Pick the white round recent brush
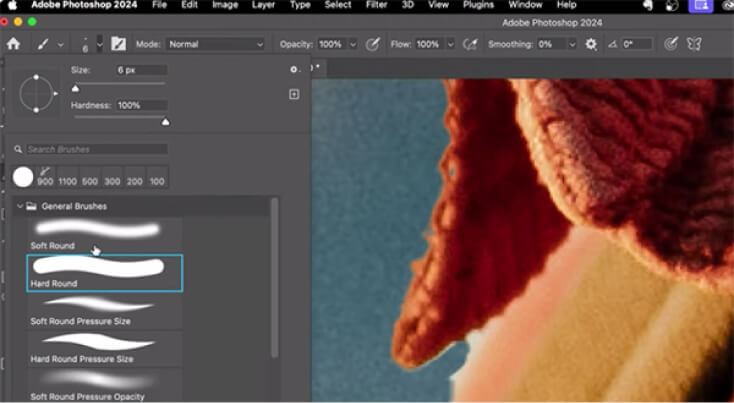 click(23, 177)
